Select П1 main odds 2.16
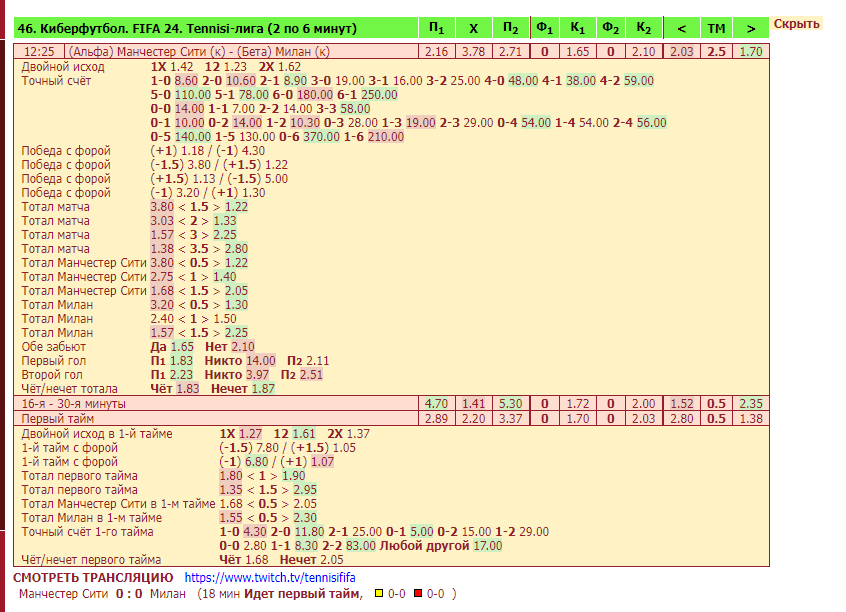 coord(436,52)
